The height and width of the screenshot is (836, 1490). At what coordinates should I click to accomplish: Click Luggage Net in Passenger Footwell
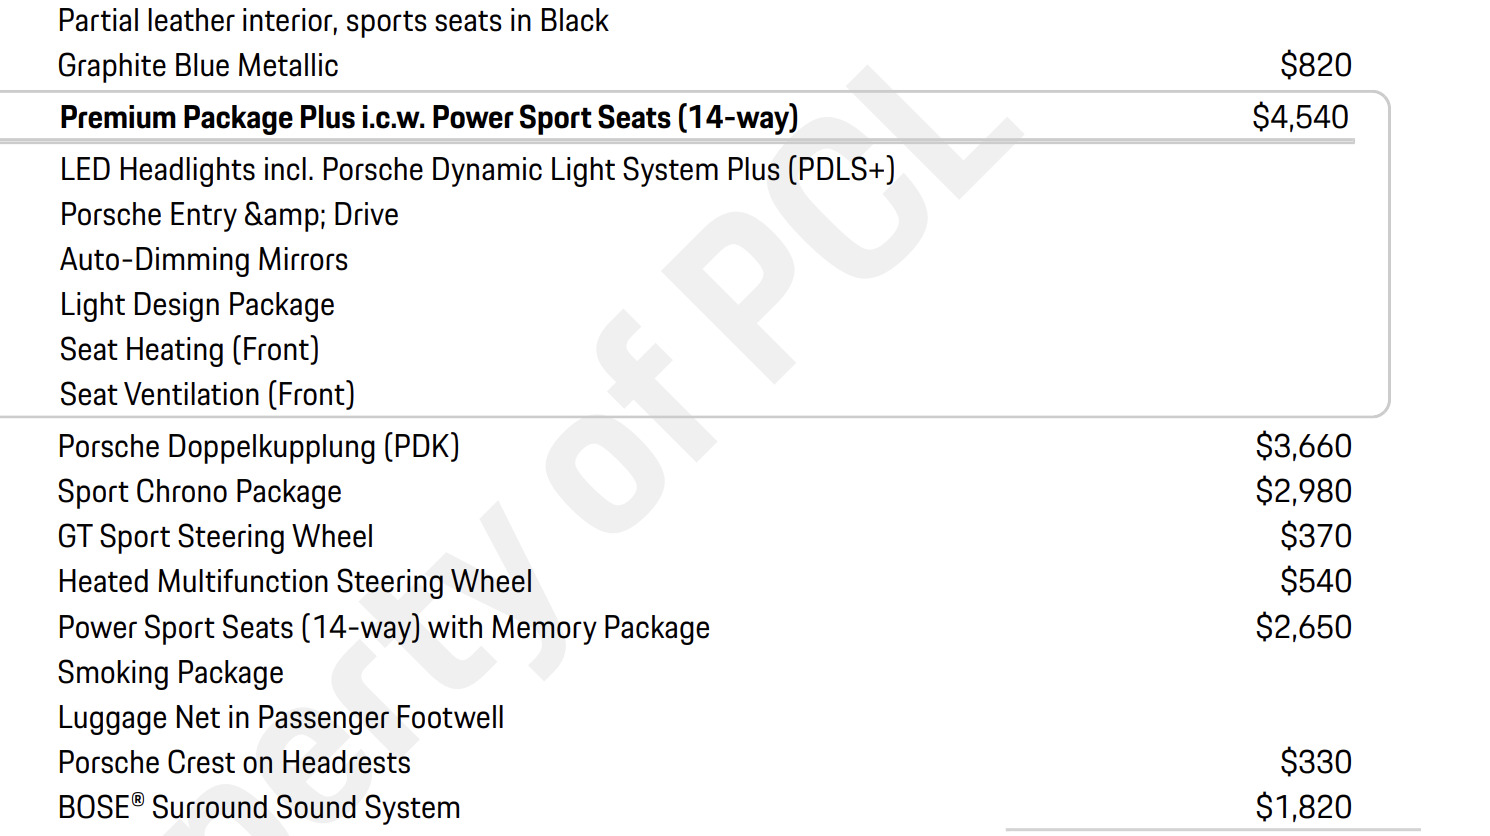[281, 718]
